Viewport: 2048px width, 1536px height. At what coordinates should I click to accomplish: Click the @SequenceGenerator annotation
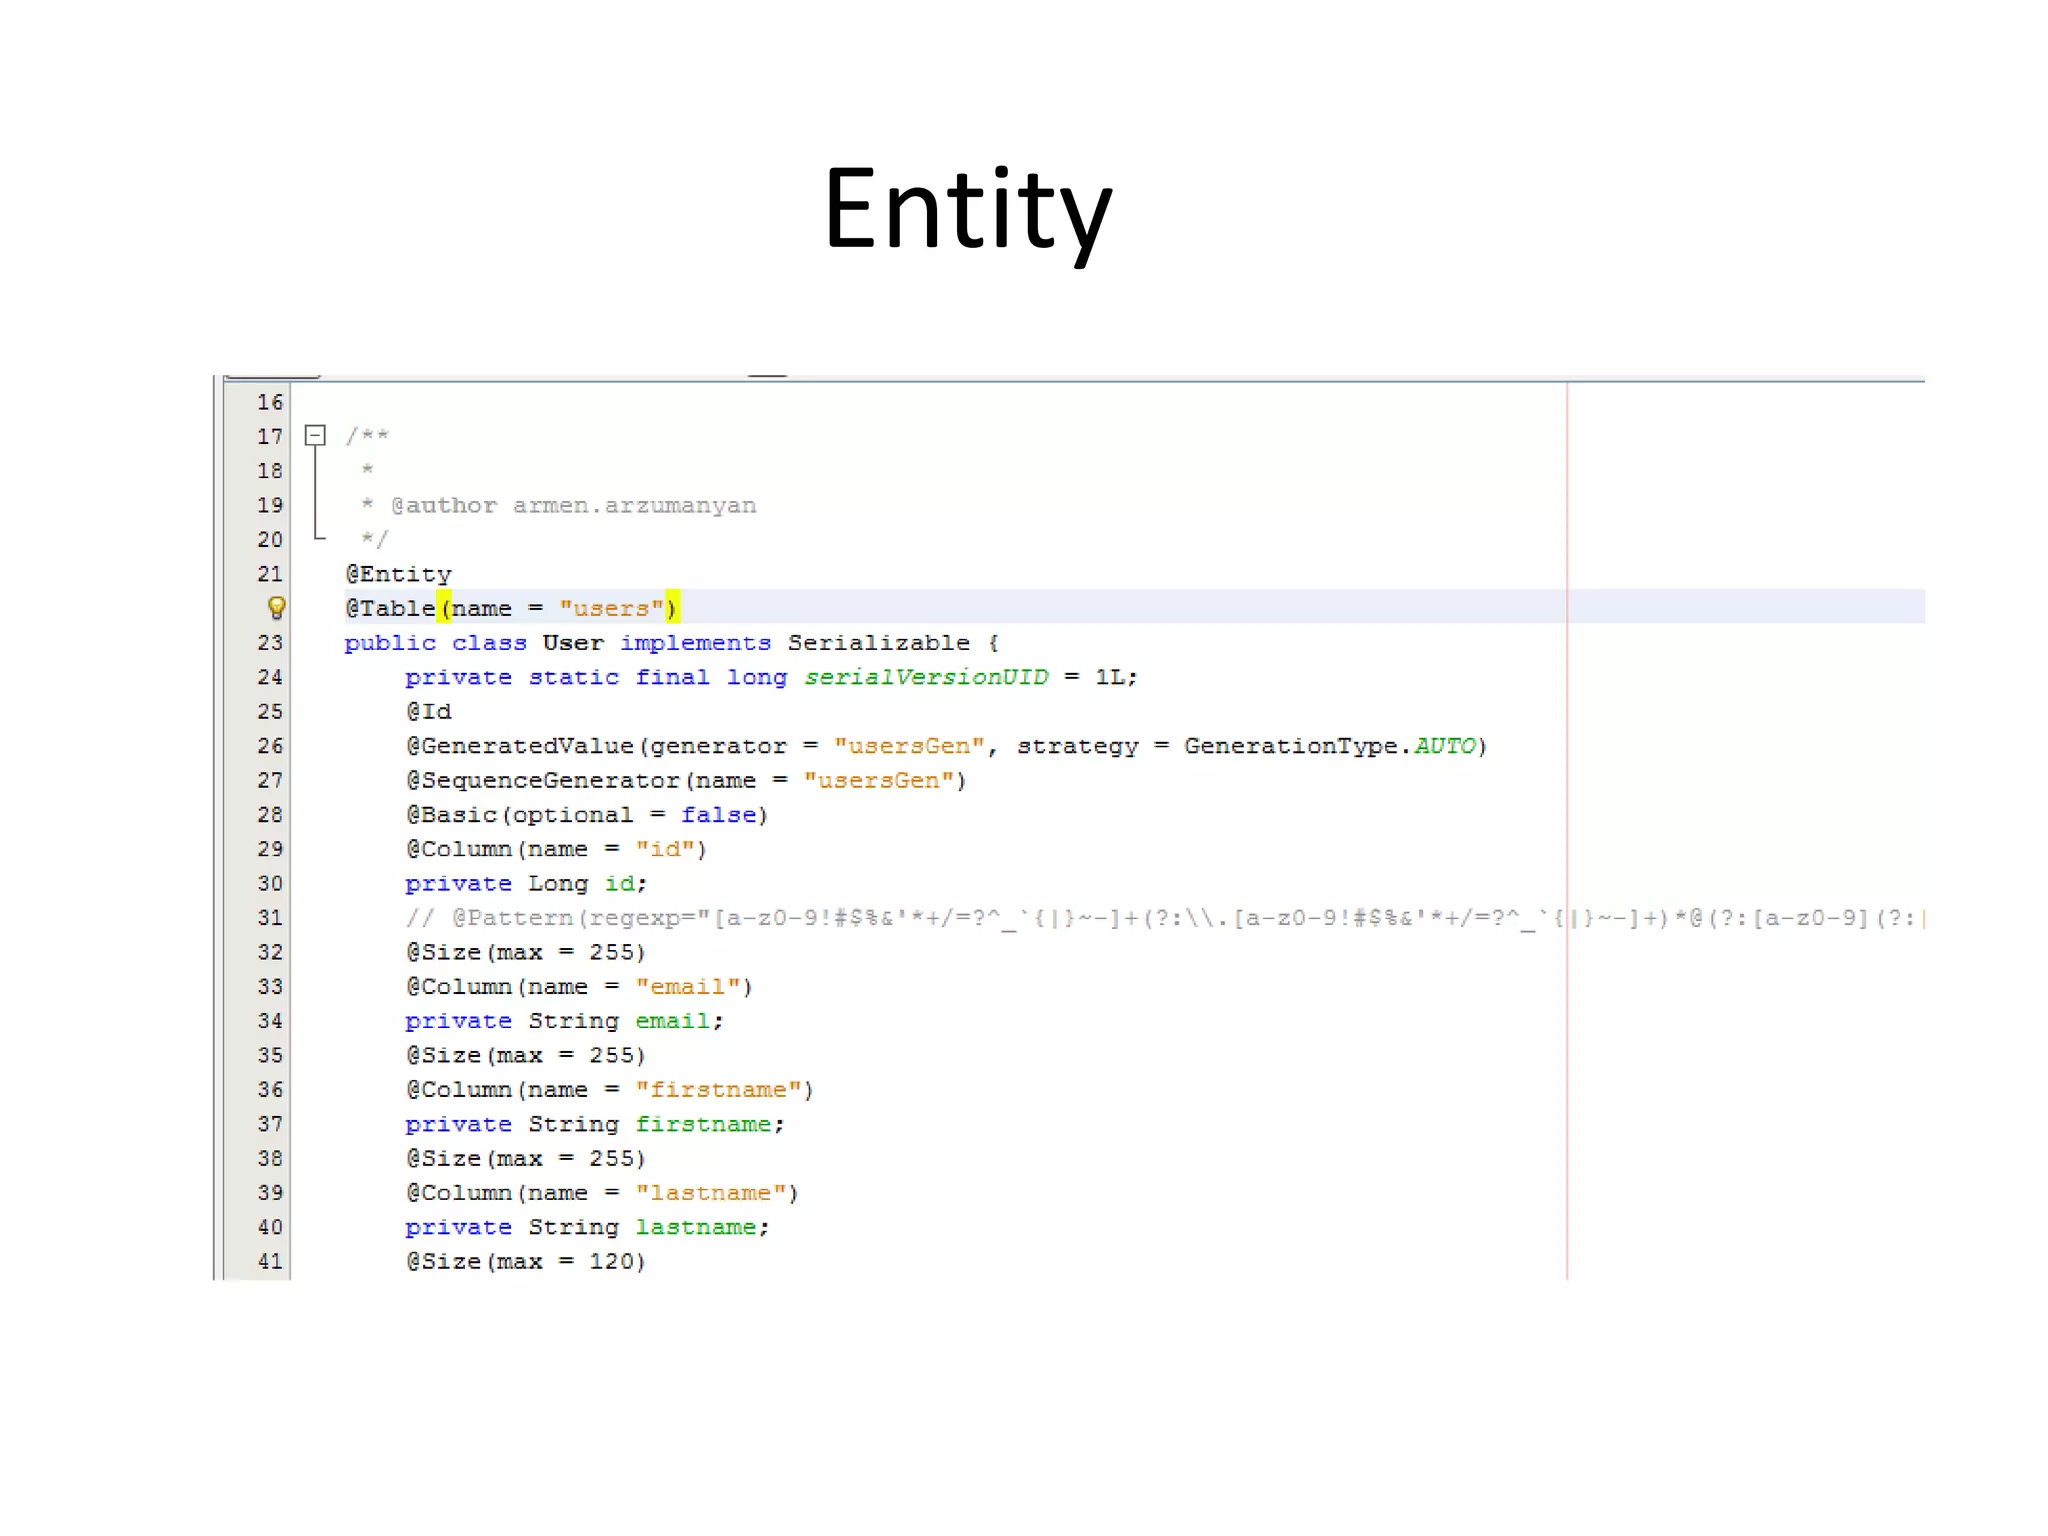543,780
